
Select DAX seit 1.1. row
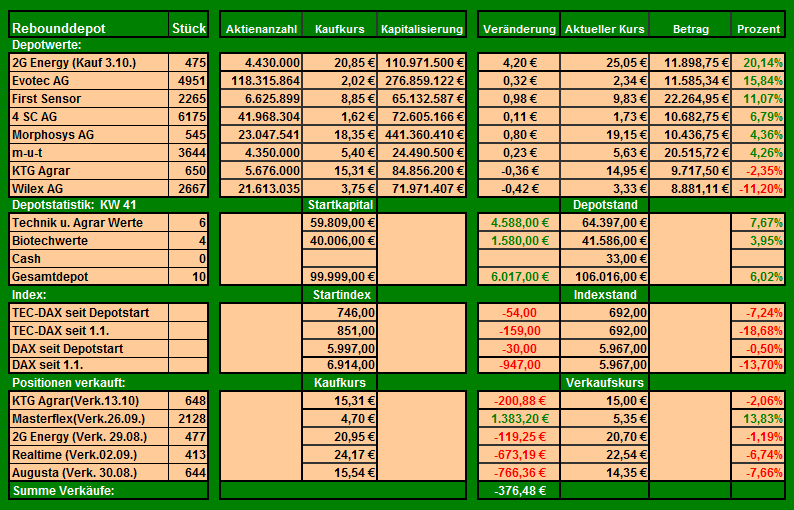(89, 365)
